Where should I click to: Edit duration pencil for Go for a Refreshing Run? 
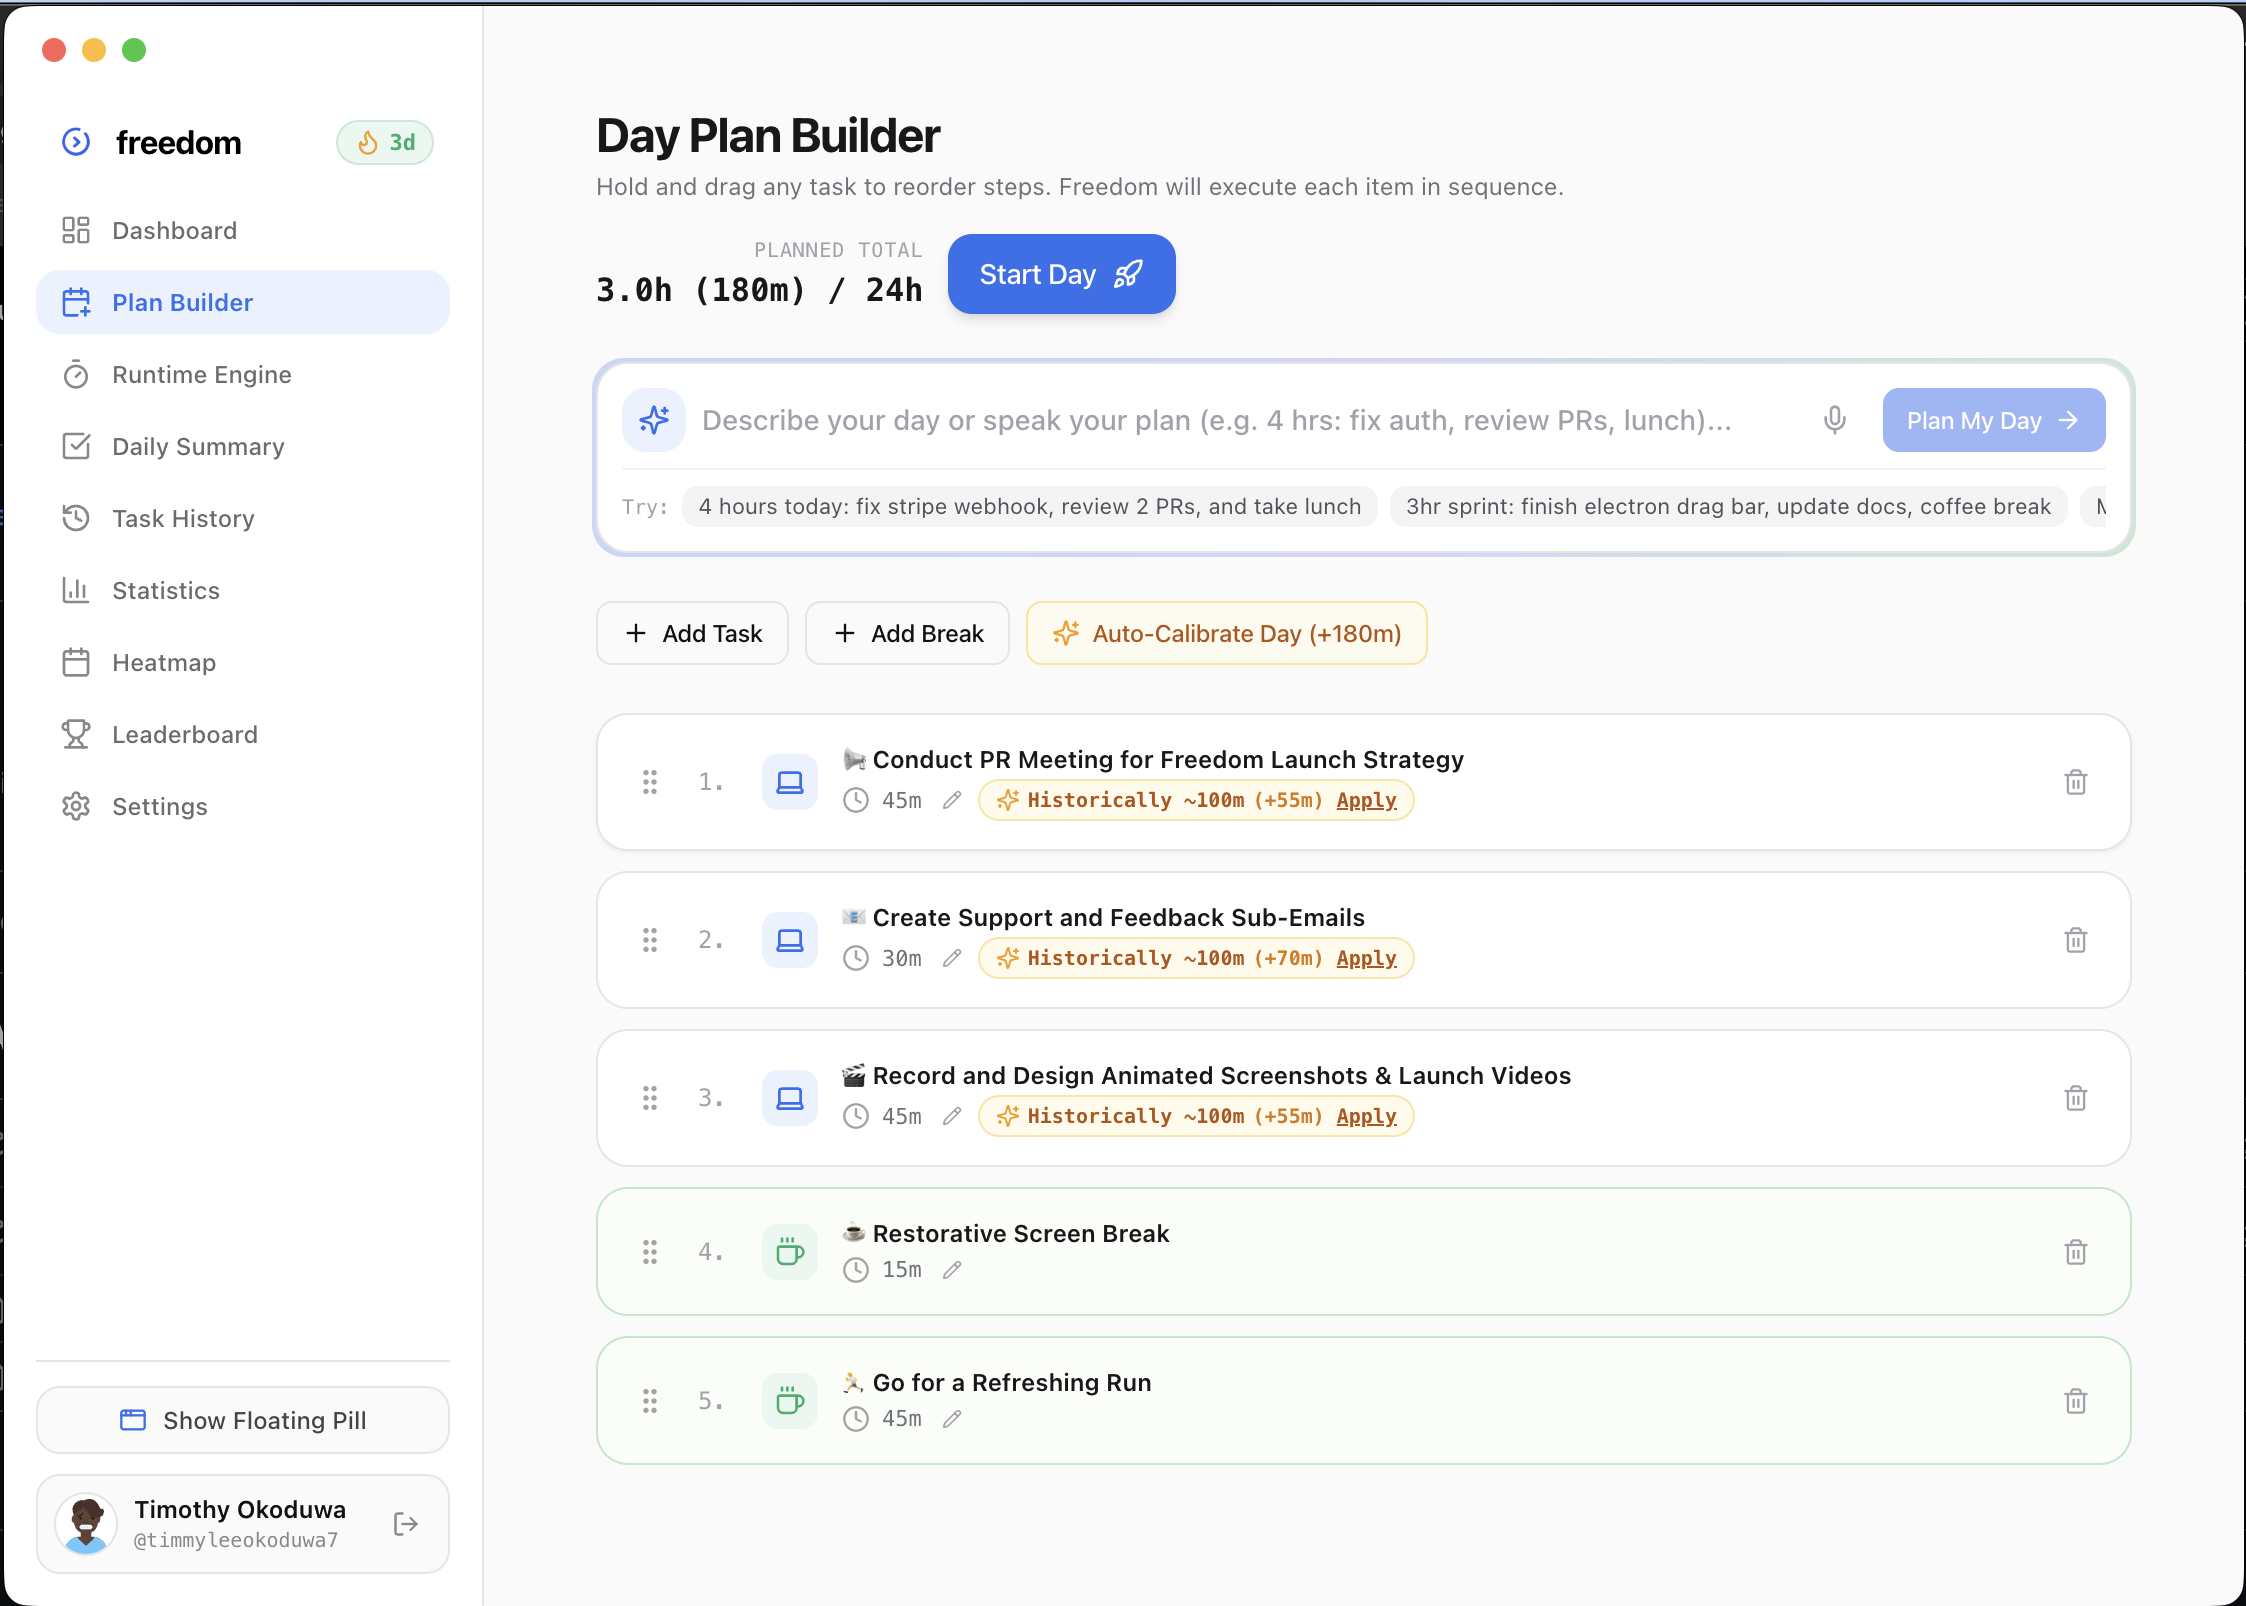(952, 1419)
